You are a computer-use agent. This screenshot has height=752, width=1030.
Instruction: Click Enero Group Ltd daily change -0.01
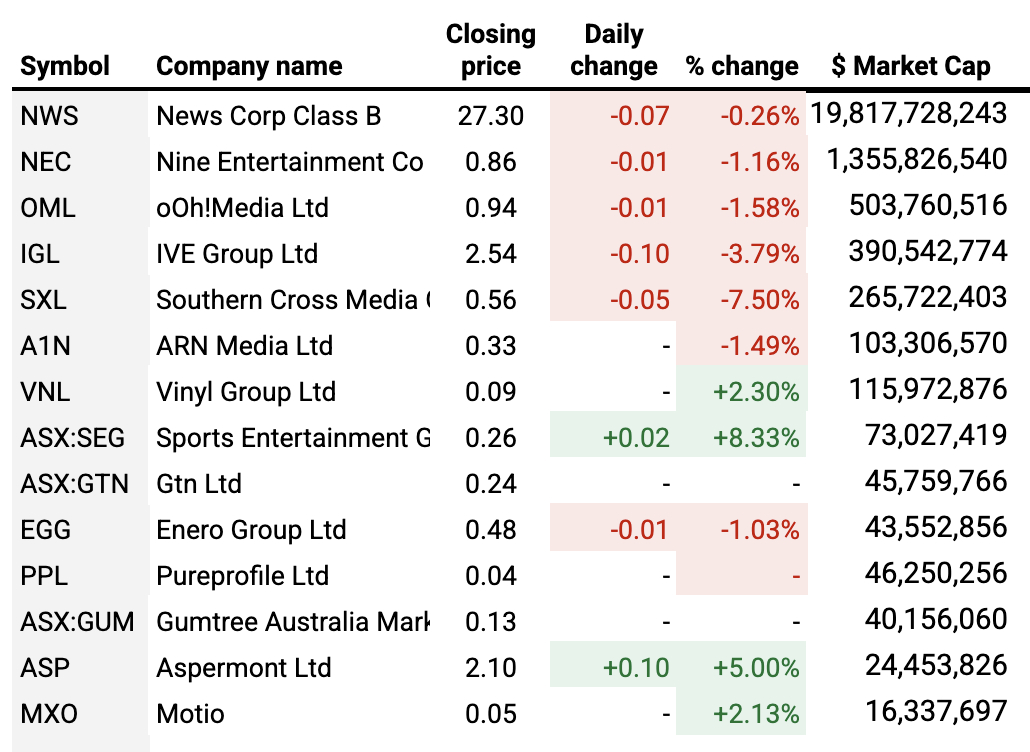tap(638, 530)
